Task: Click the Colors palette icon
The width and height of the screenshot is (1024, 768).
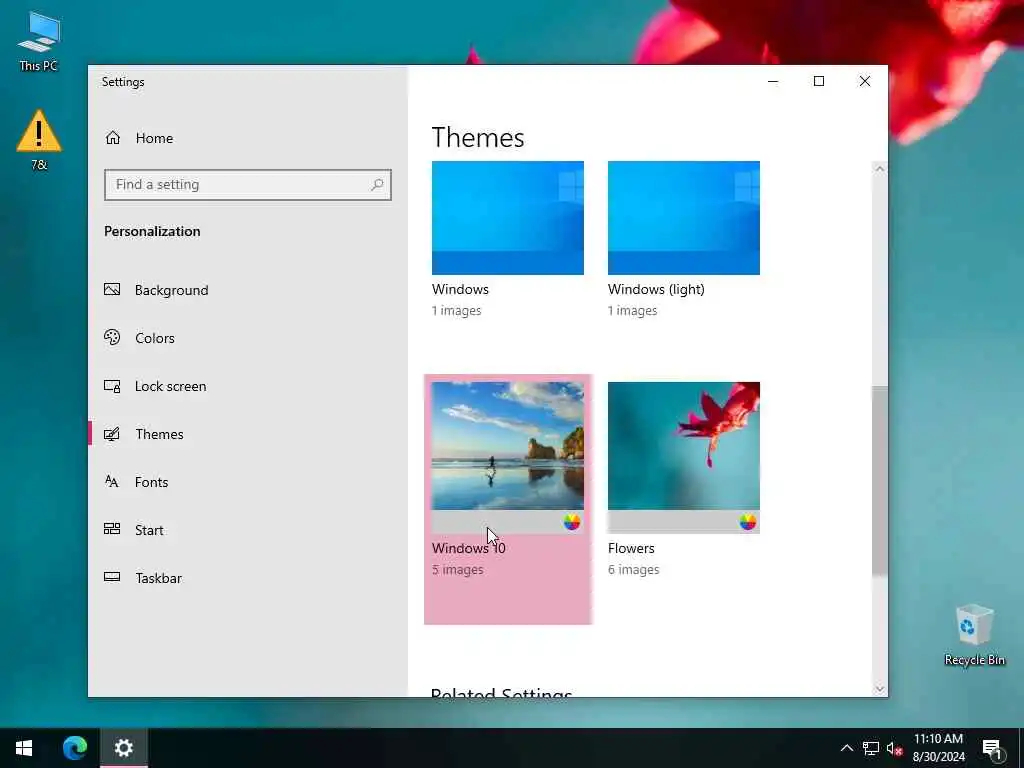Action: coord(112,337)
